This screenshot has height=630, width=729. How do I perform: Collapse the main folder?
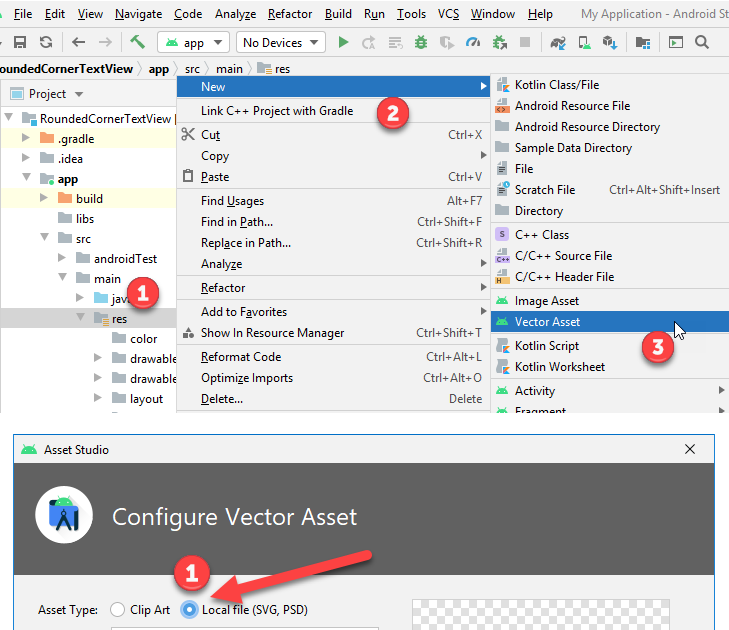(x=62, y=277)
